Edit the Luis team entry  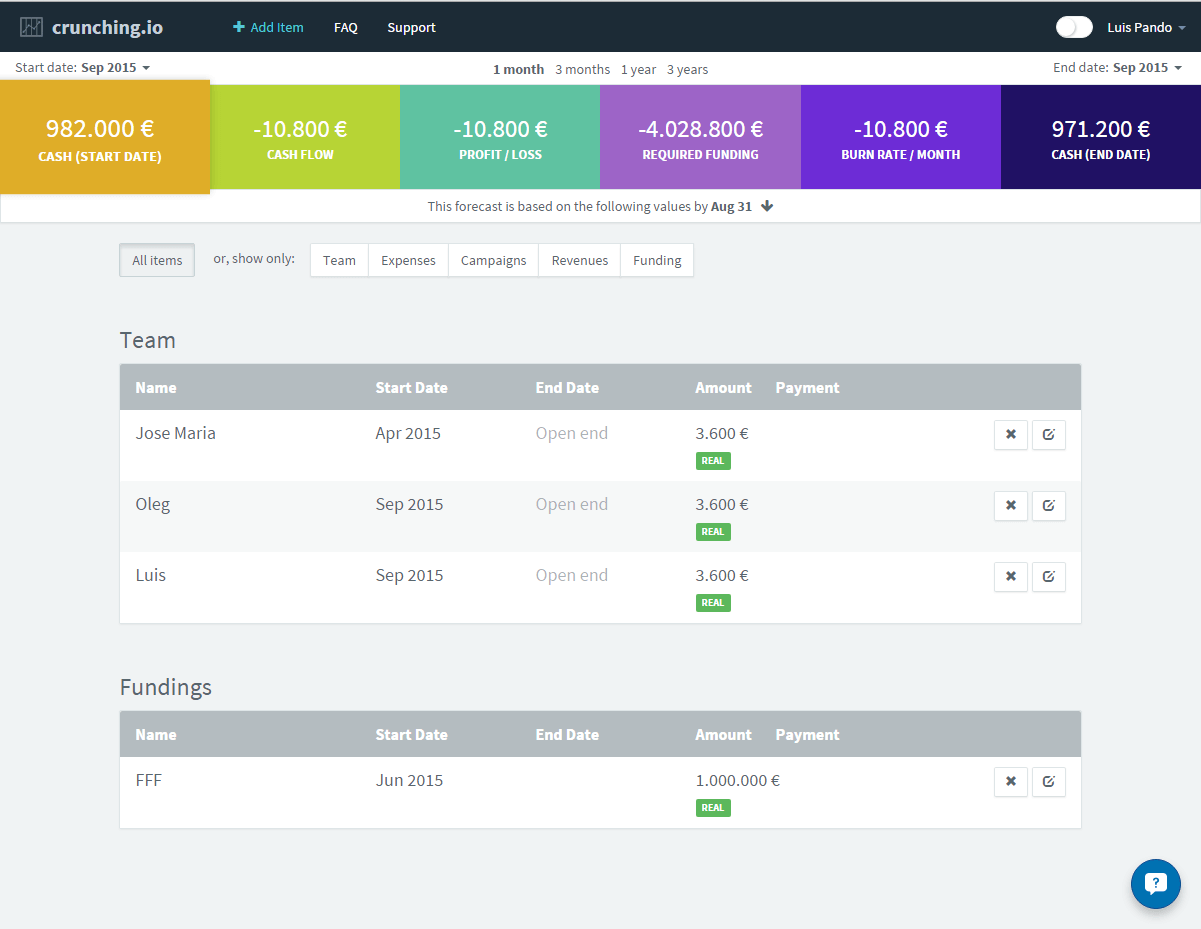1048,577
